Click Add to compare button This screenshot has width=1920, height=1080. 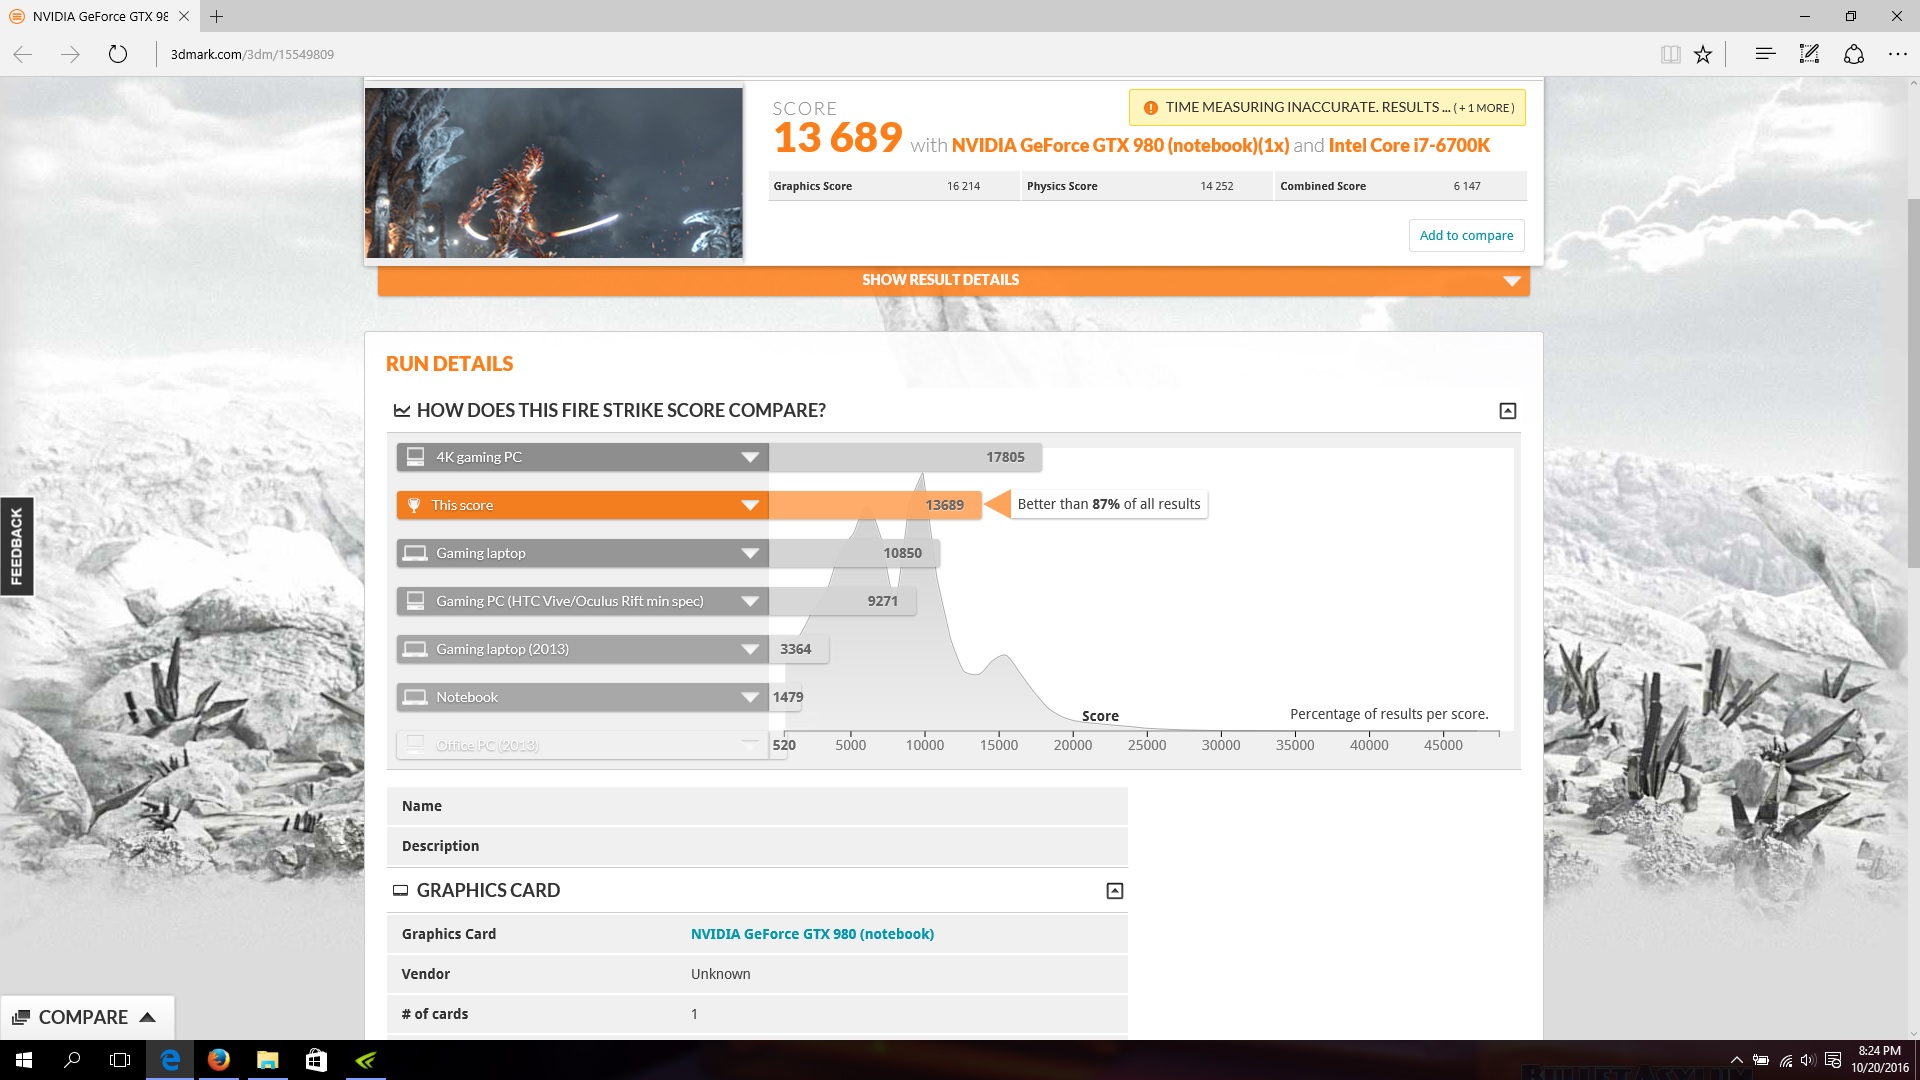pos(1466,235)
